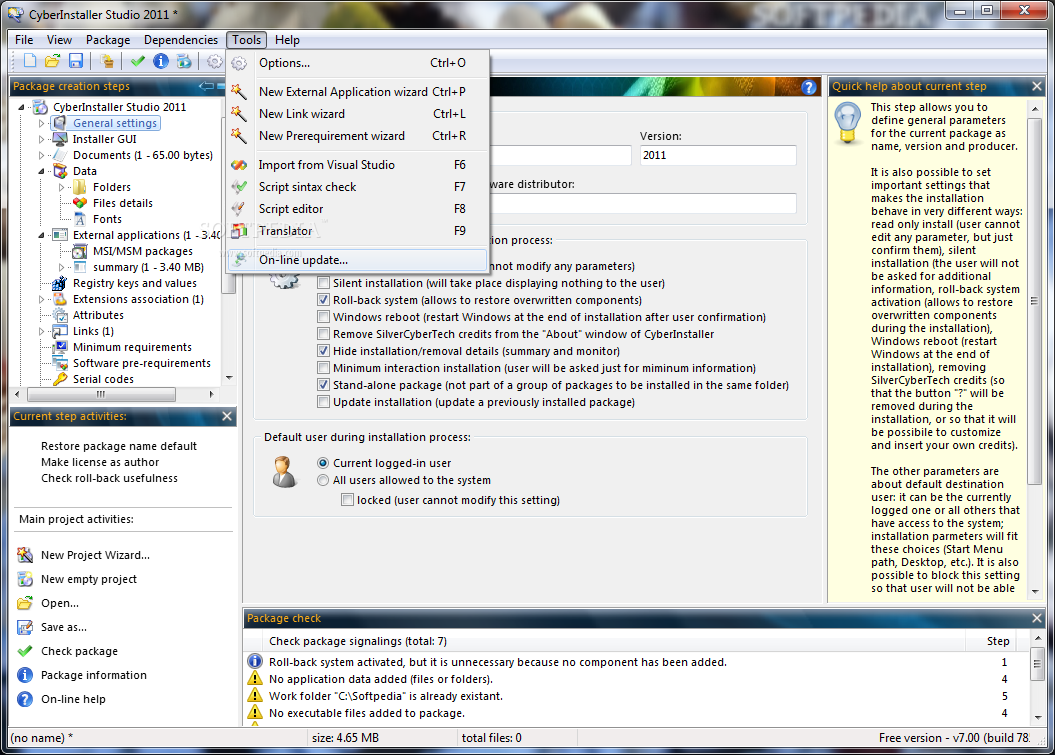Enable Silent installation checkbox
1055x755 pixels.
tap(324, 283)
